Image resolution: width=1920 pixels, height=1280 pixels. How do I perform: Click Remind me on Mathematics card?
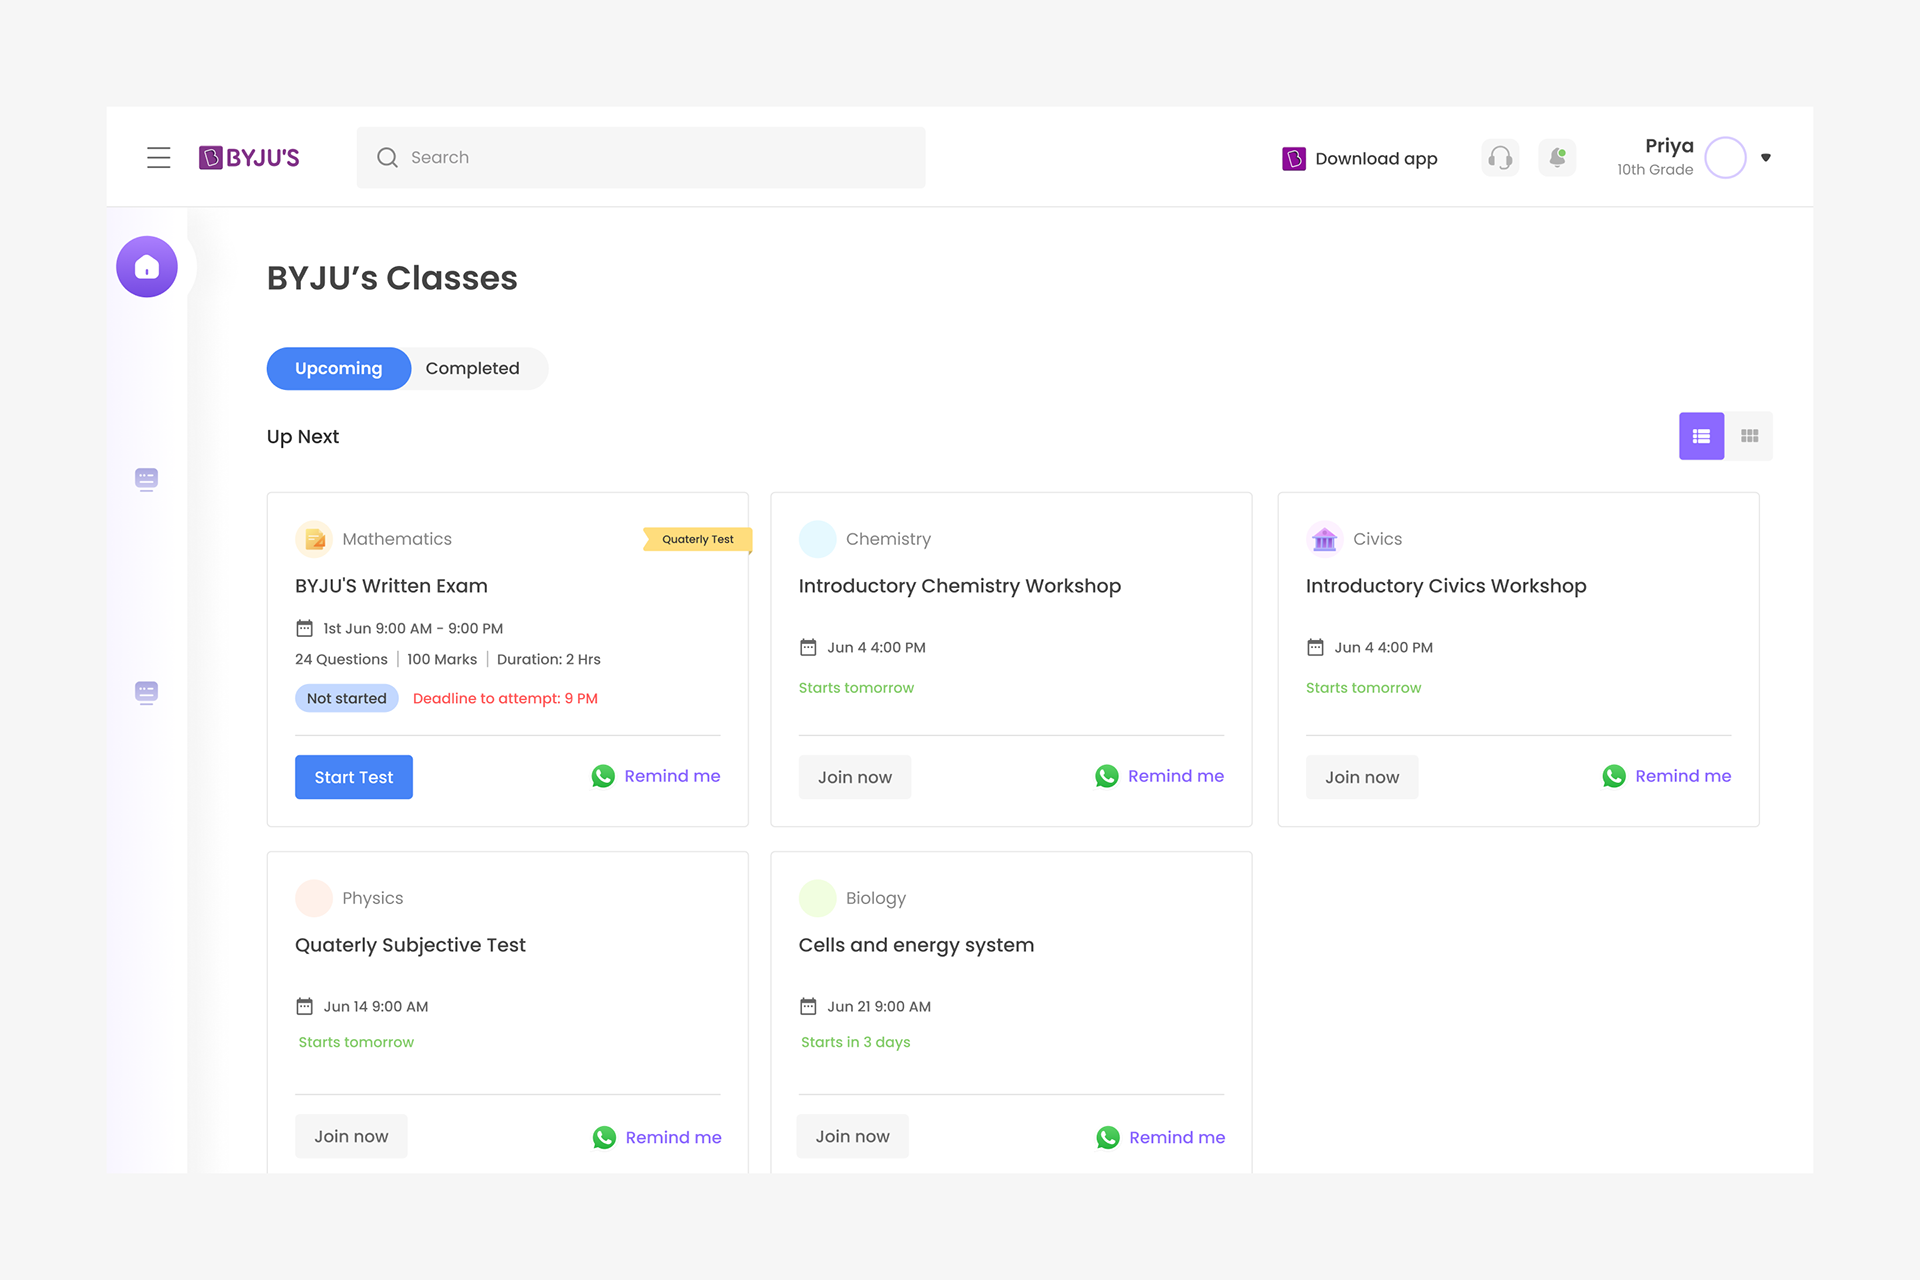coord(672,776)
